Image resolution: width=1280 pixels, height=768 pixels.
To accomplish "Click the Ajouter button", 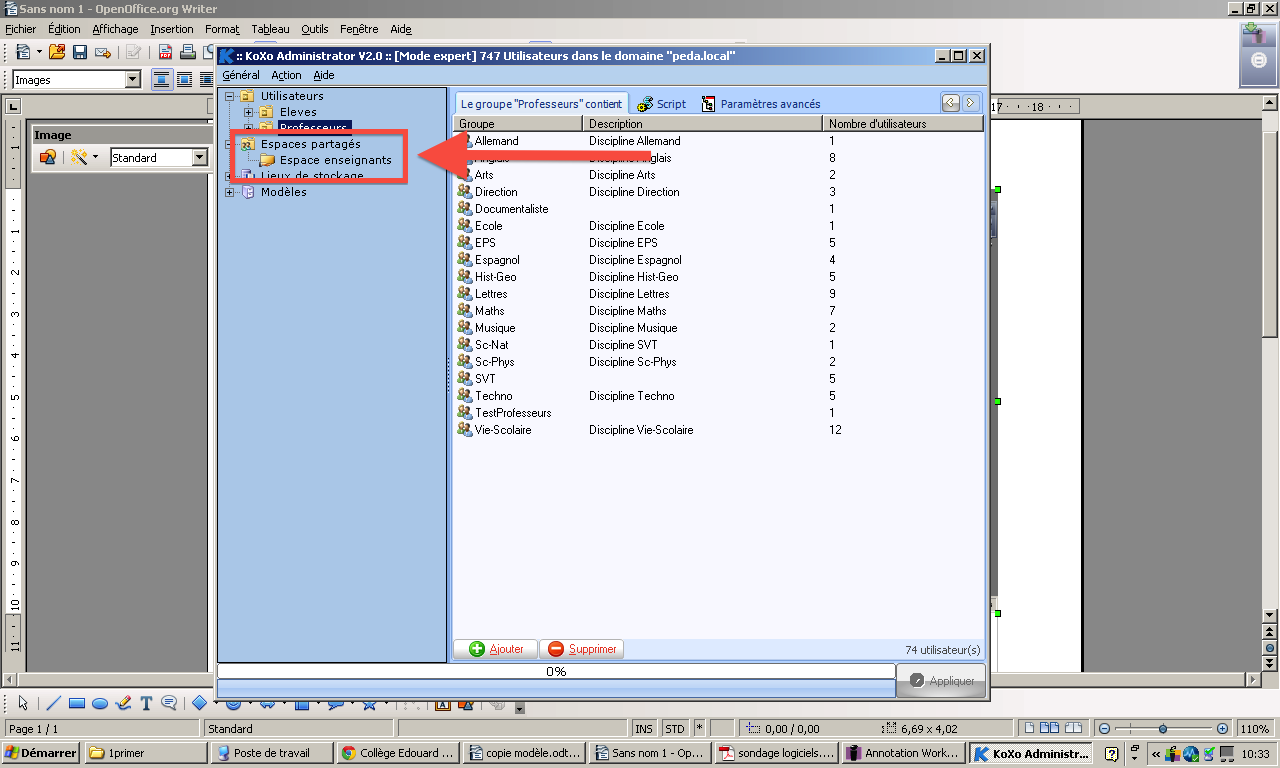I will (496, 649).
